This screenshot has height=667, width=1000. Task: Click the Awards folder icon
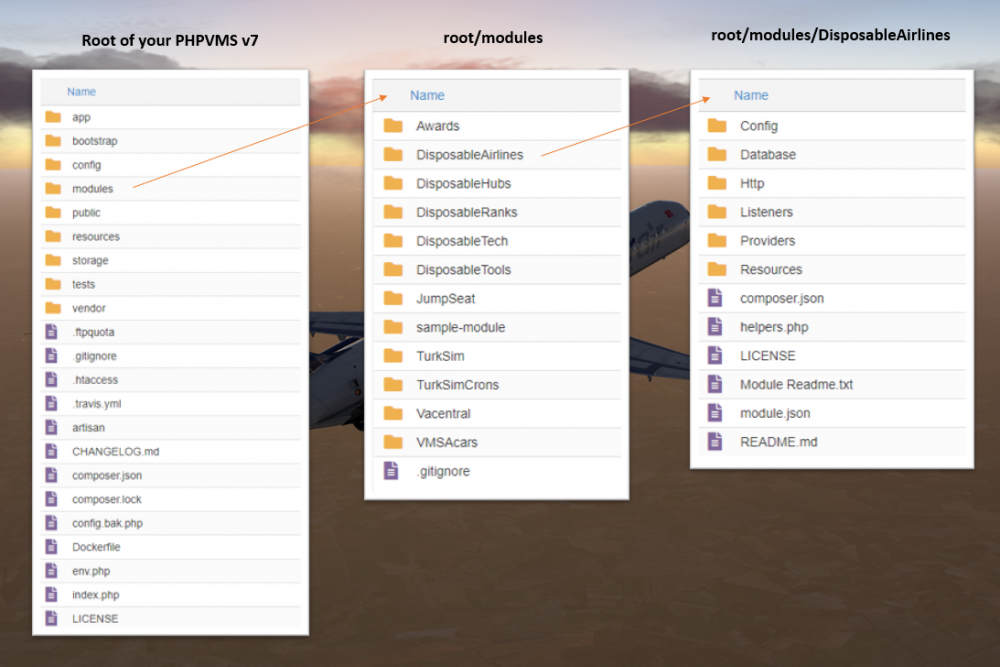click(394, 126)
